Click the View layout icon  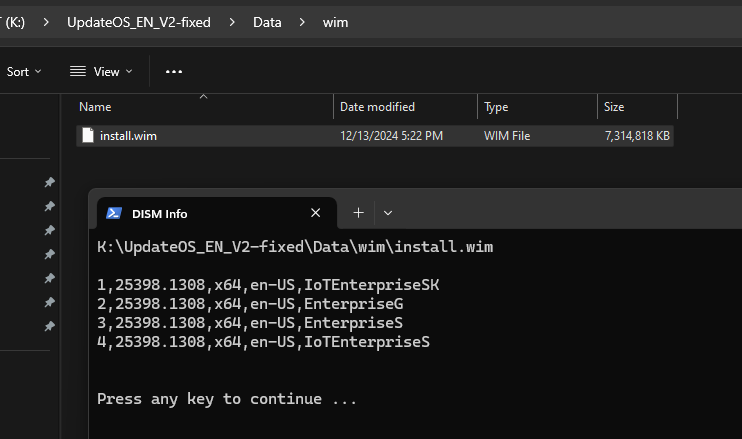(x=77, y=72)
